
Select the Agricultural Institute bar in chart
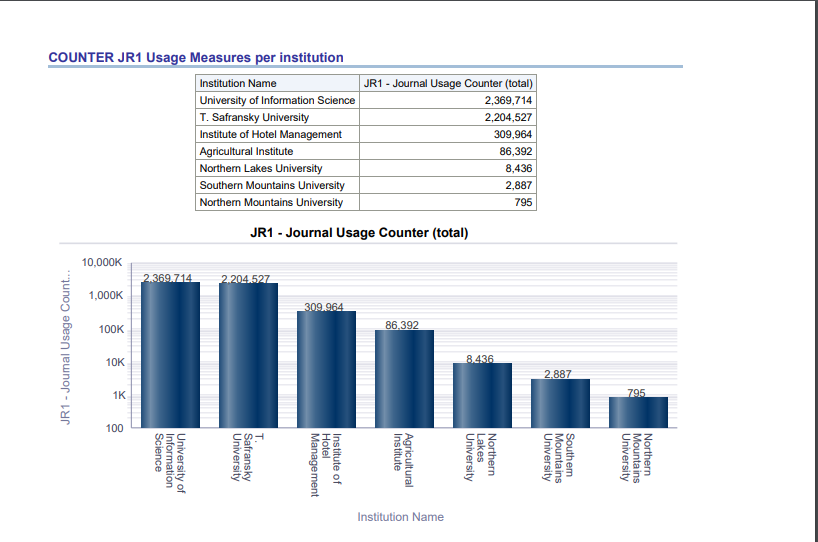click(x=404, y=379)
